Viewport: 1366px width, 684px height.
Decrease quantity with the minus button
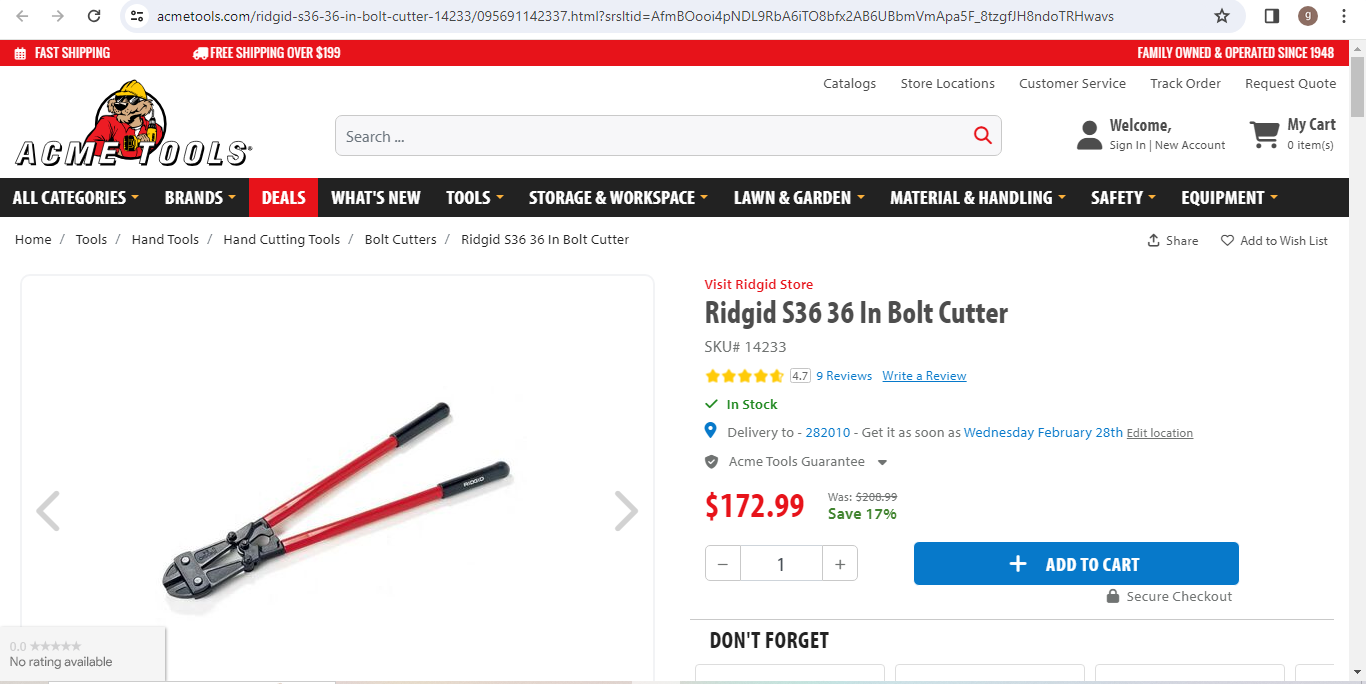point(723,564)
